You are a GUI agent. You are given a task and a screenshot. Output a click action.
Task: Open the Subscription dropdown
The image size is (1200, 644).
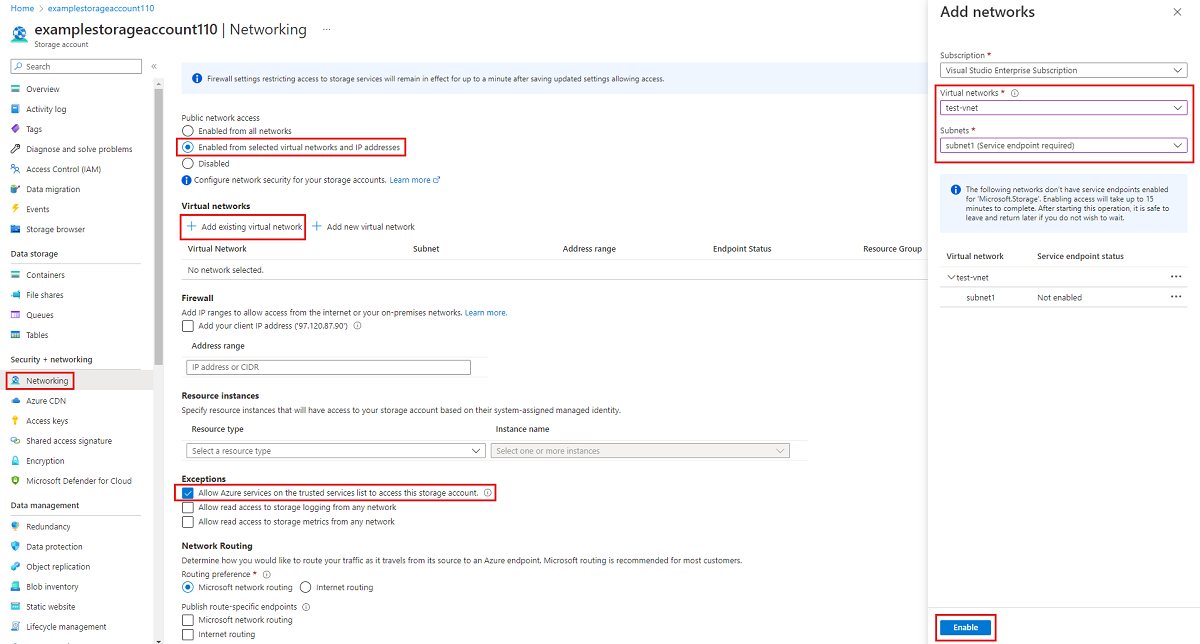tap(1064, 71)
